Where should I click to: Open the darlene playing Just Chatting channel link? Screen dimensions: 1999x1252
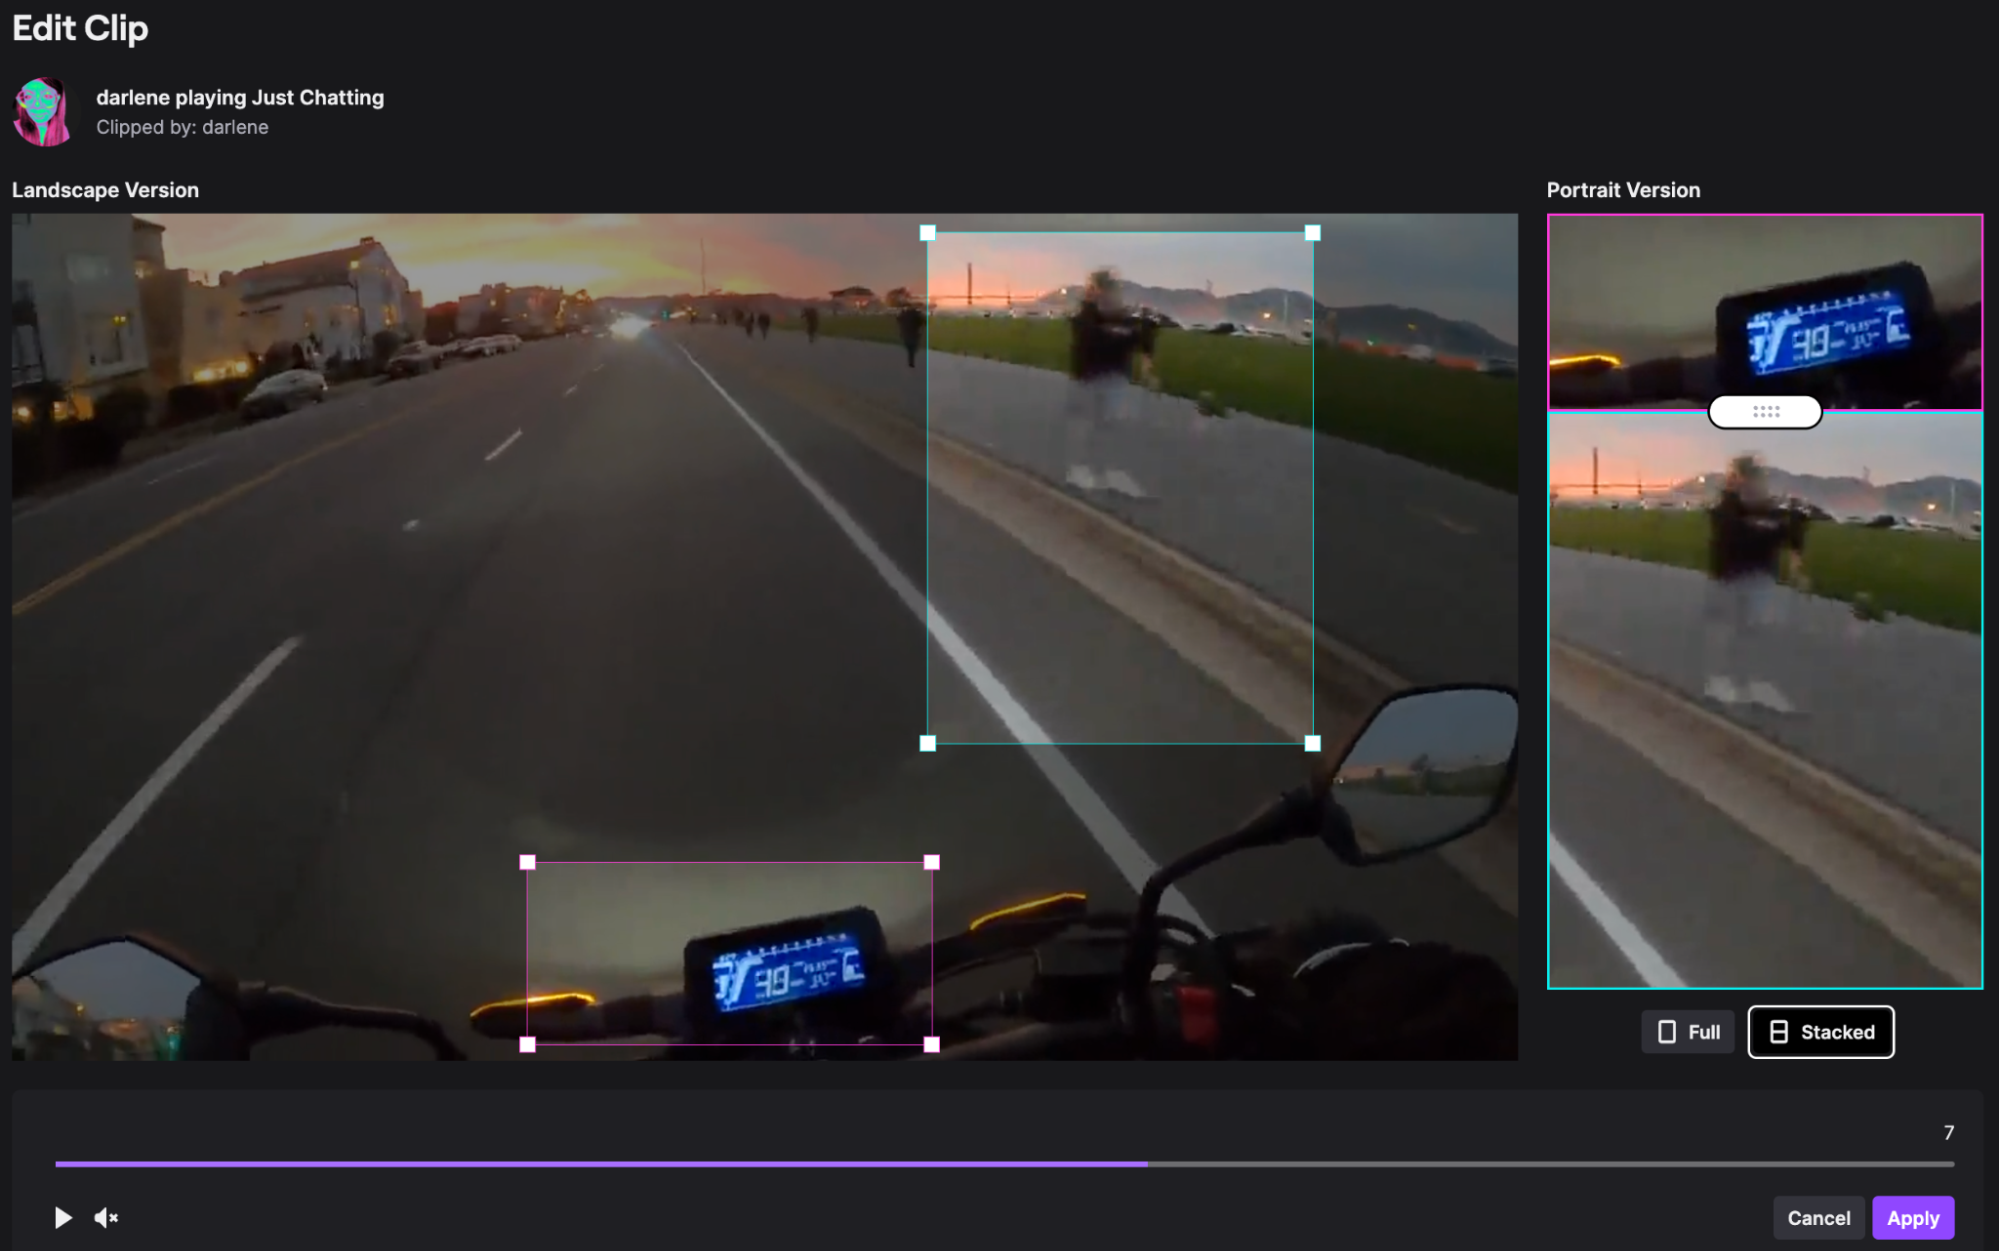(240, 97)
